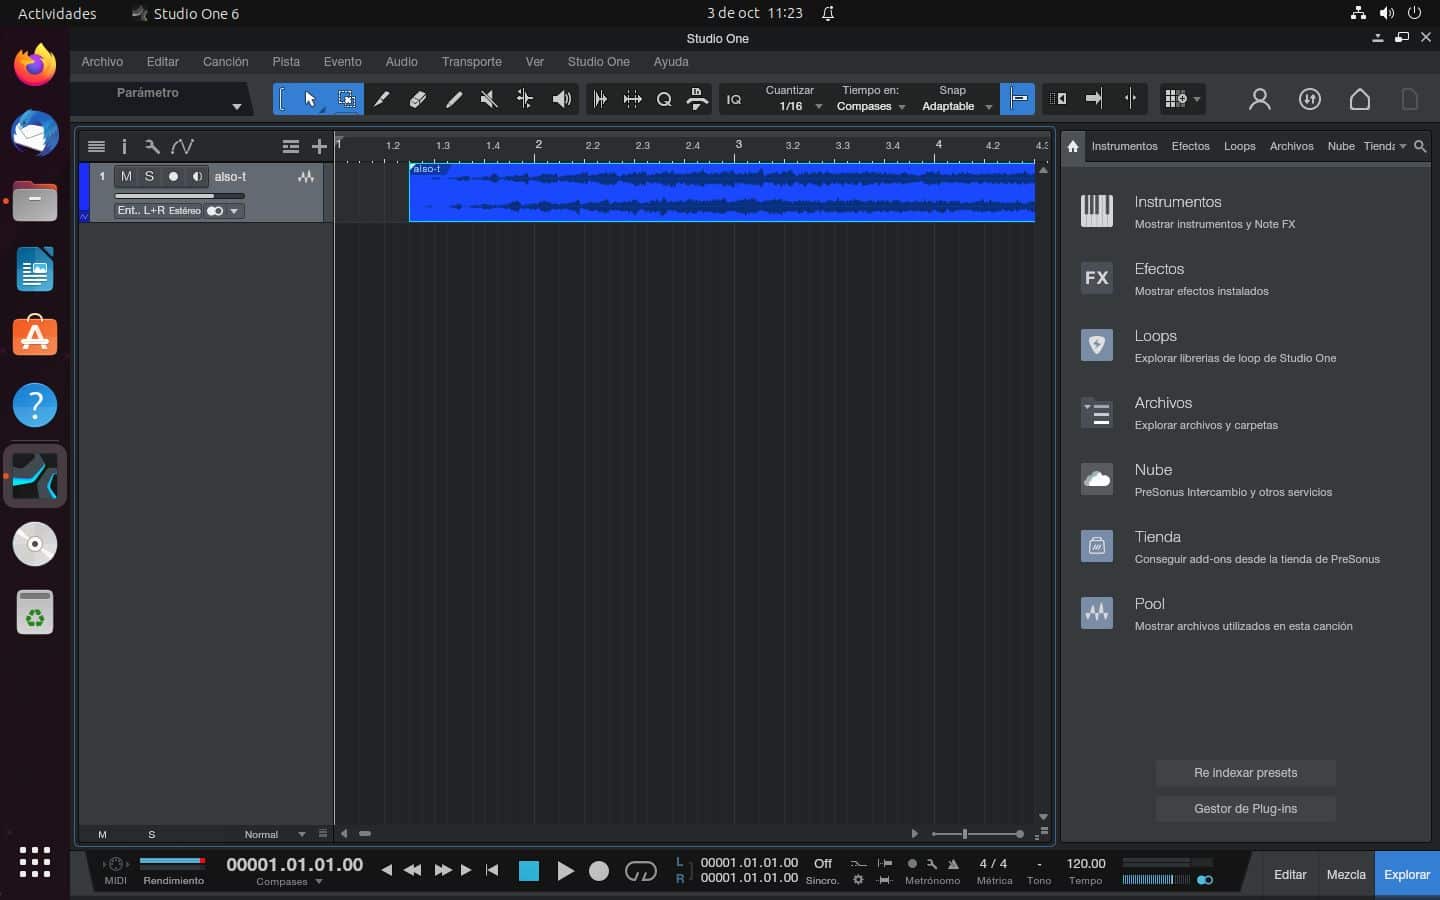The height and width of the screenshot is (900, 1440).
Task: Expand the Parámetro dropdown arrow
Action: 237,107
